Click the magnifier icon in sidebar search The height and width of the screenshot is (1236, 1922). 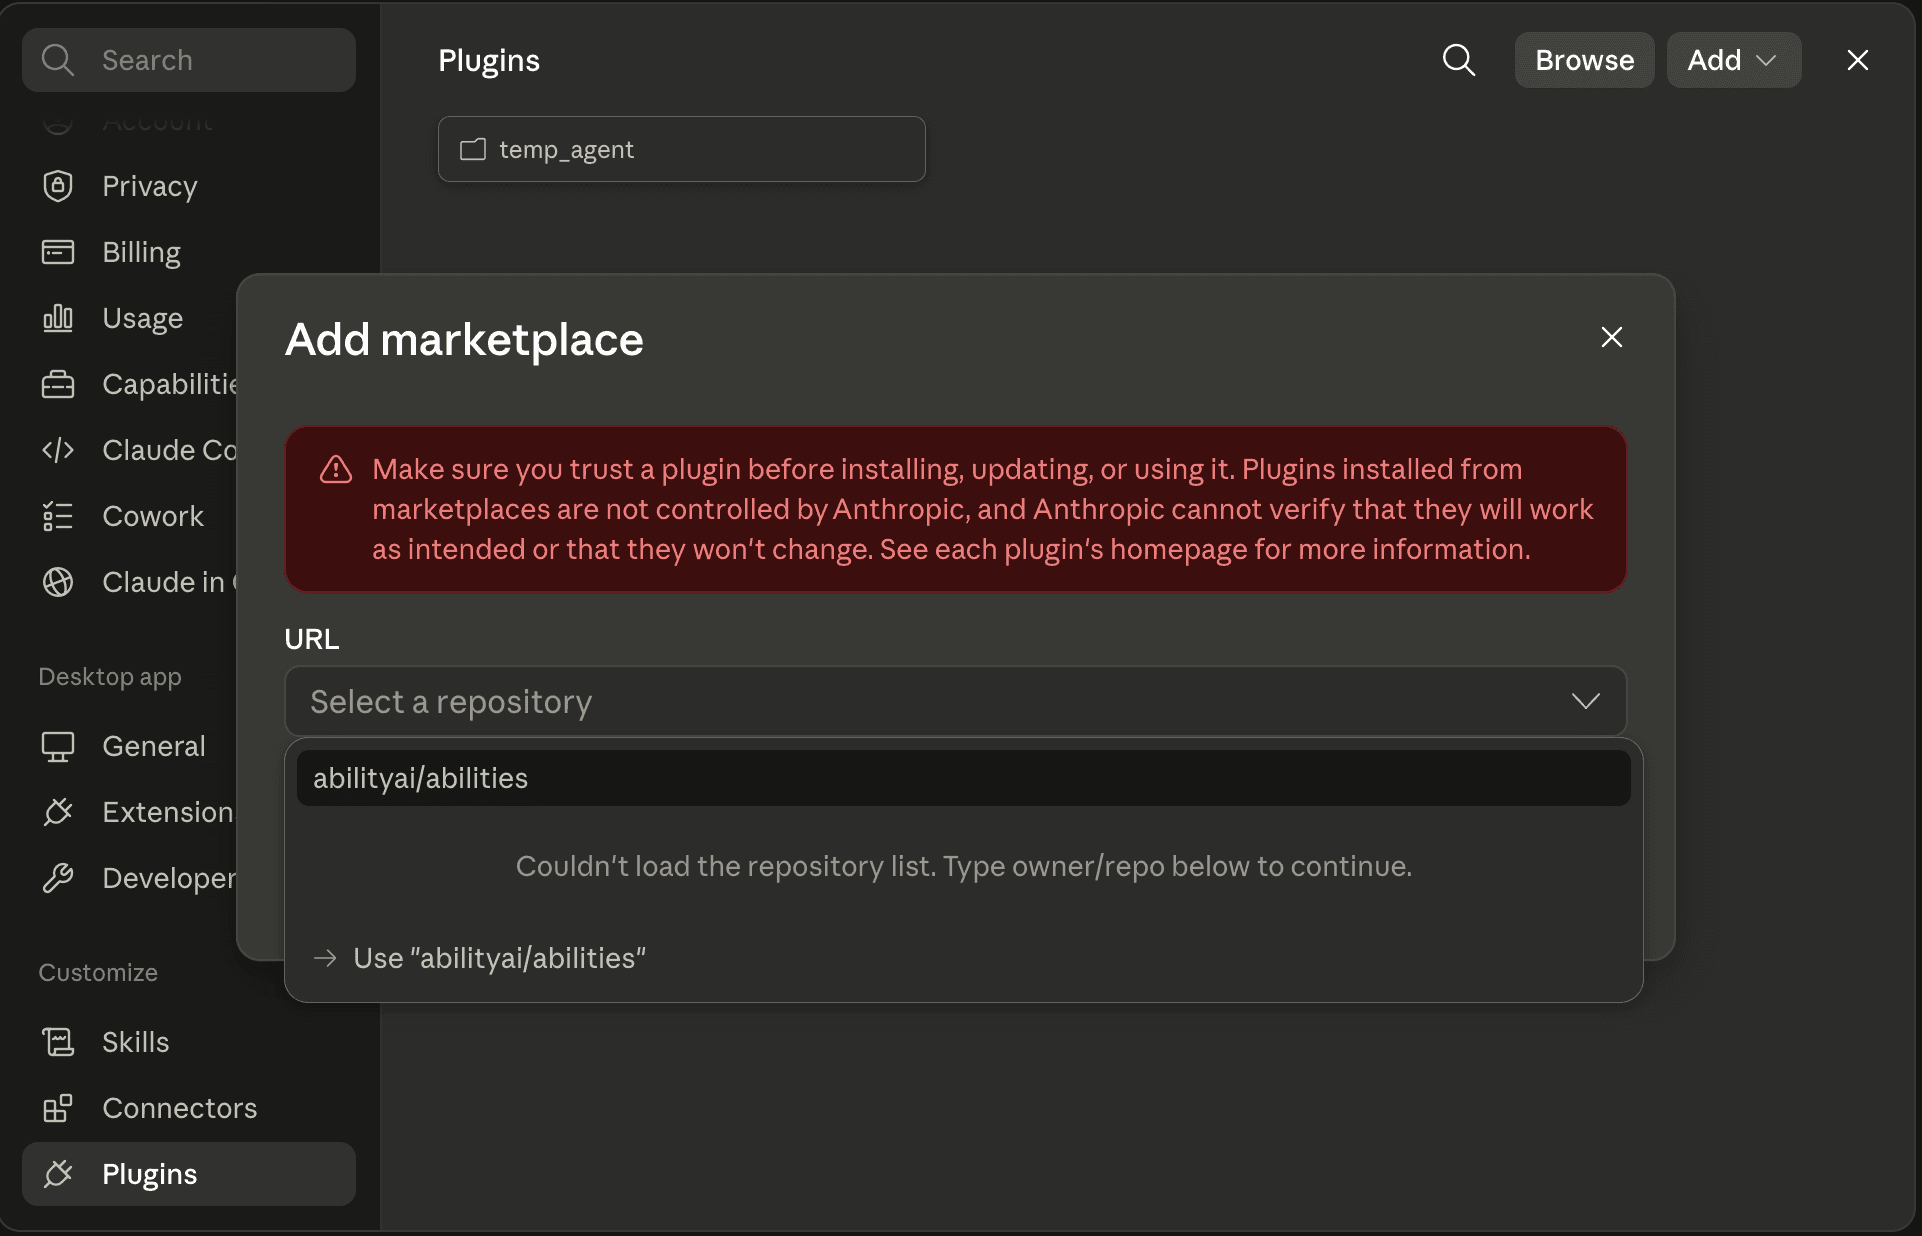[58, 60]
